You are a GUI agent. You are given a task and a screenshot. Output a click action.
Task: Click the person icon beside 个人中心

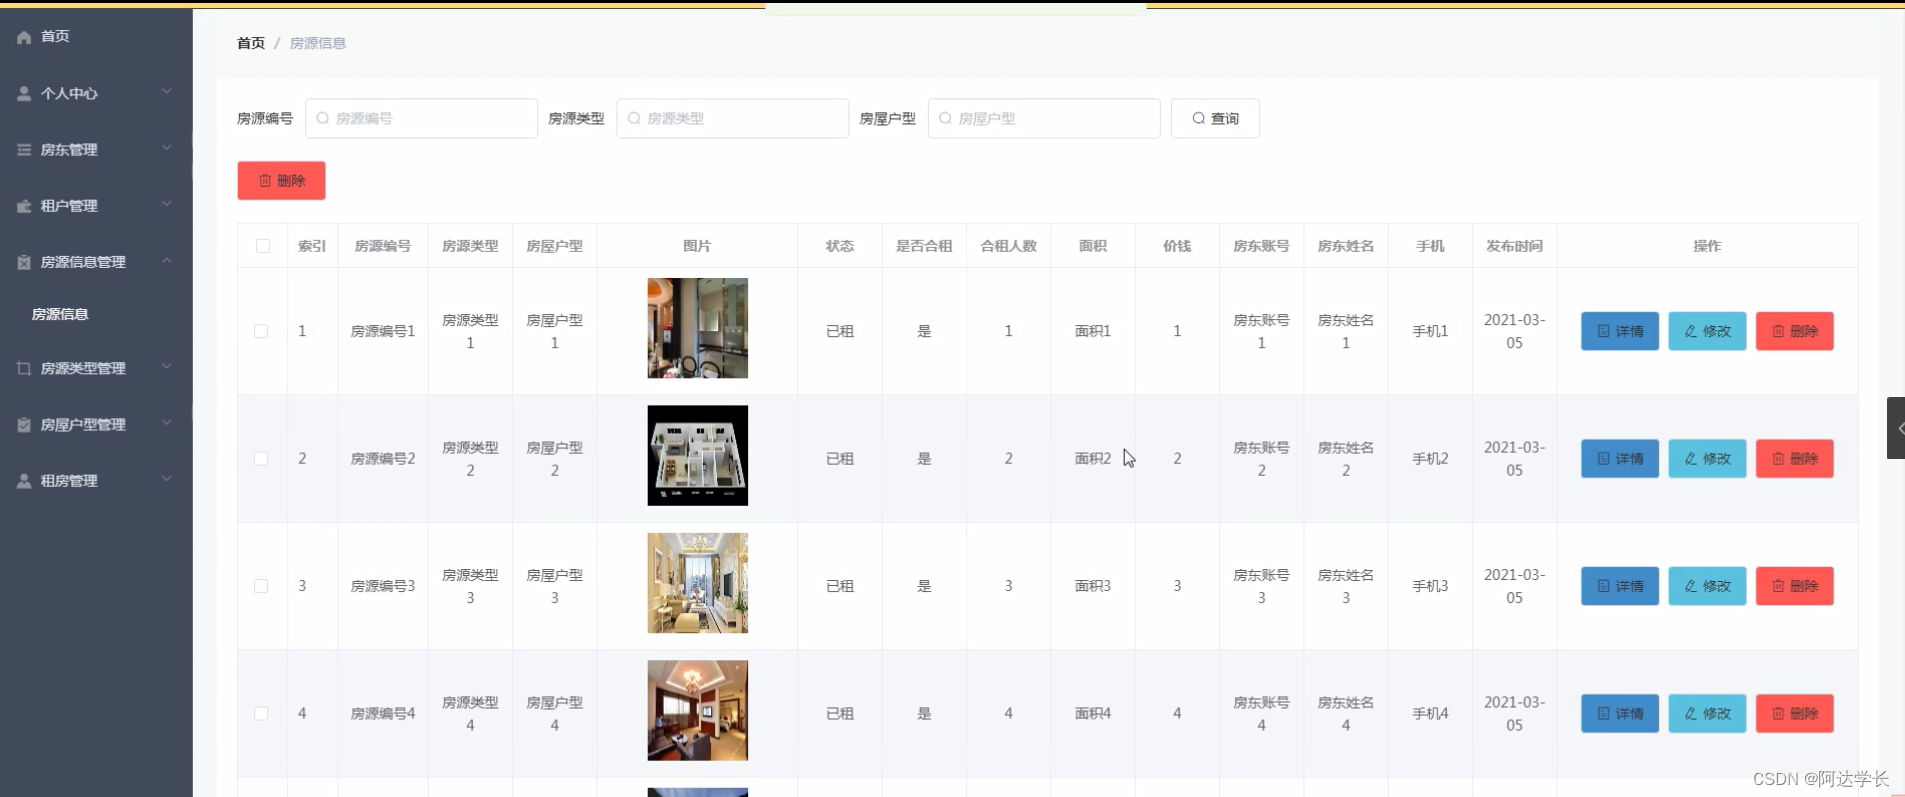click(x=24, y=93)
